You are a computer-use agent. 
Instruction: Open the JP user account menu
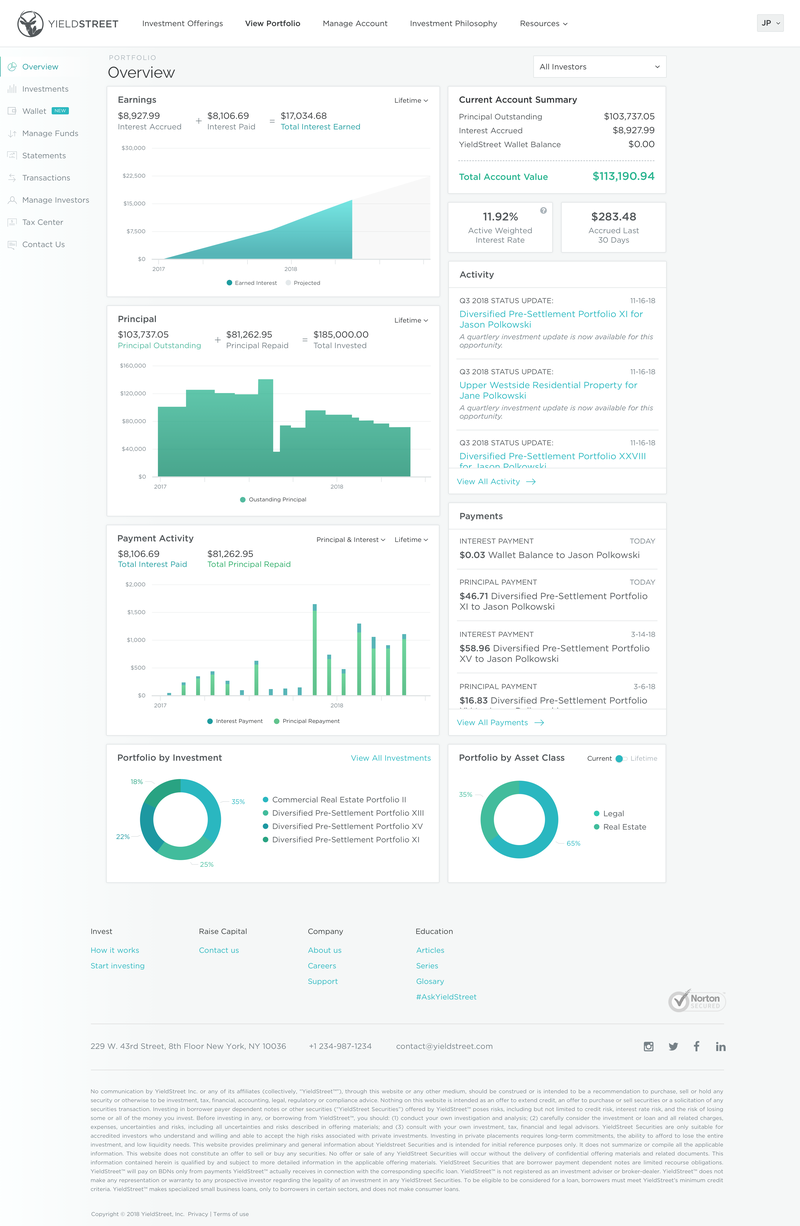coord(770,23)
